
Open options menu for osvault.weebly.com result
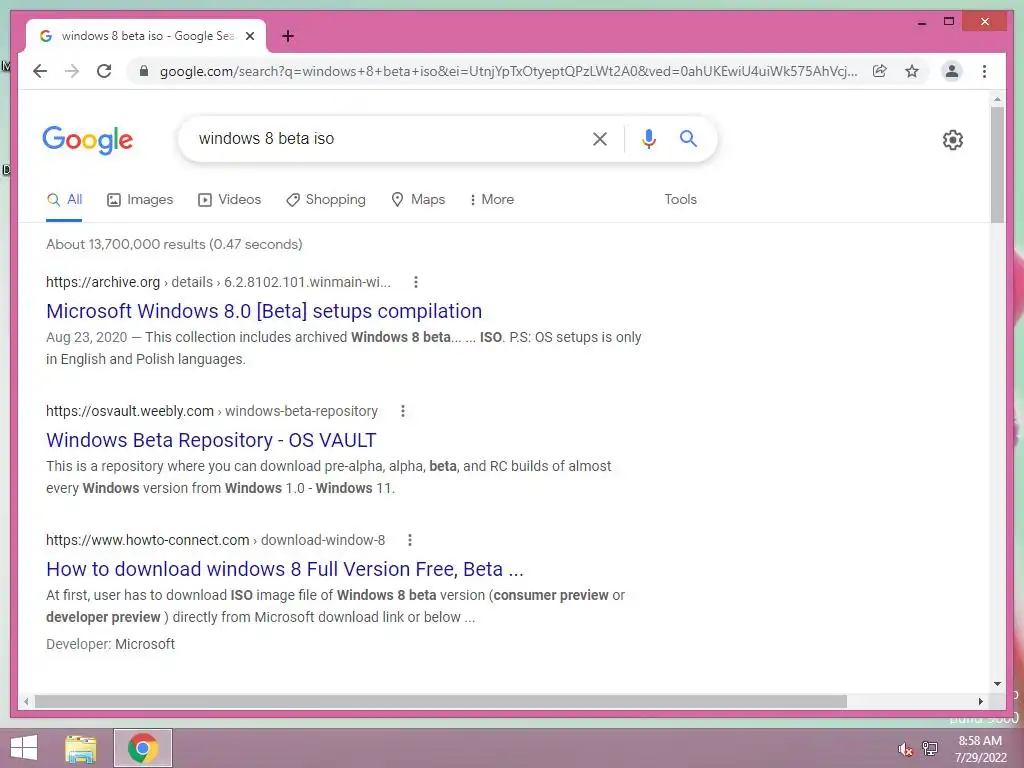(403, 411)
